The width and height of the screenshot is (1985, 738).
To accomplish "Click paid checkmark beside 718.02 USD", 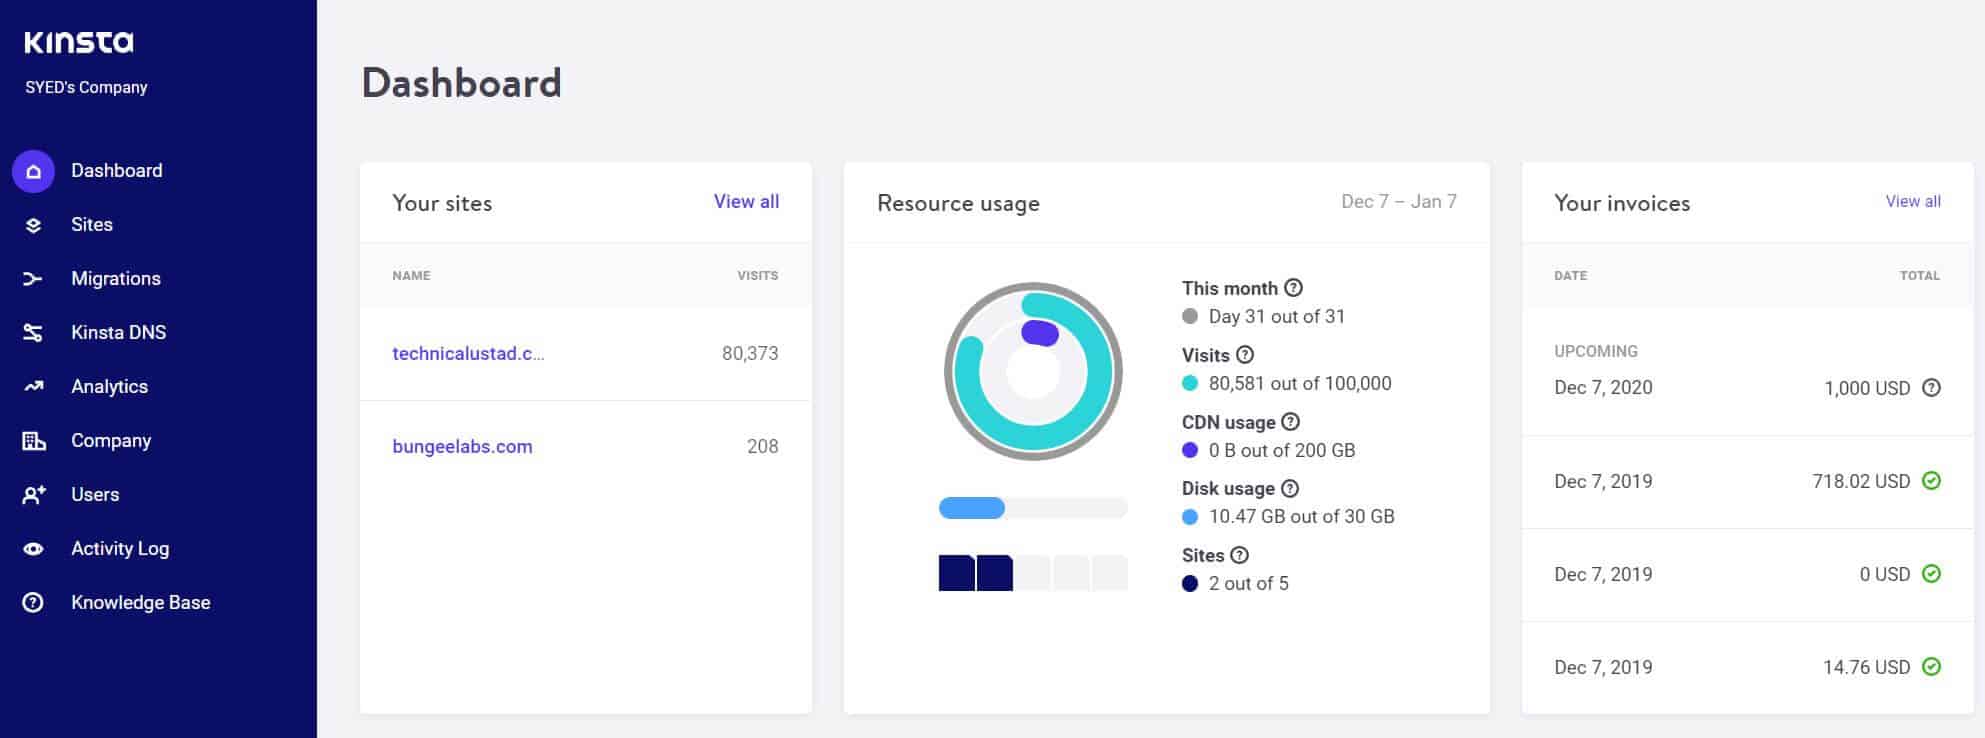I will point(1931,481).
